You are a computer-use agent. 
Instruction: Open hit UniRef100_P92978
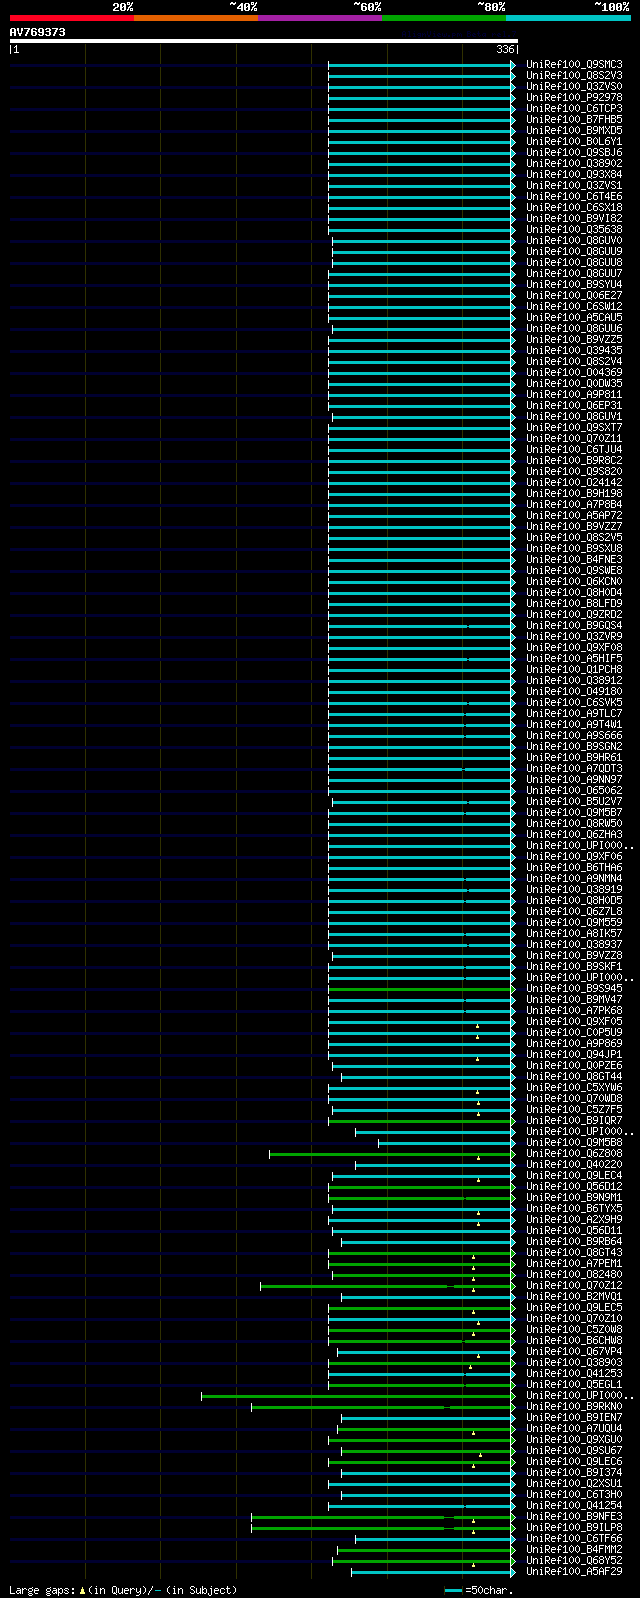[x=574, y=98]
